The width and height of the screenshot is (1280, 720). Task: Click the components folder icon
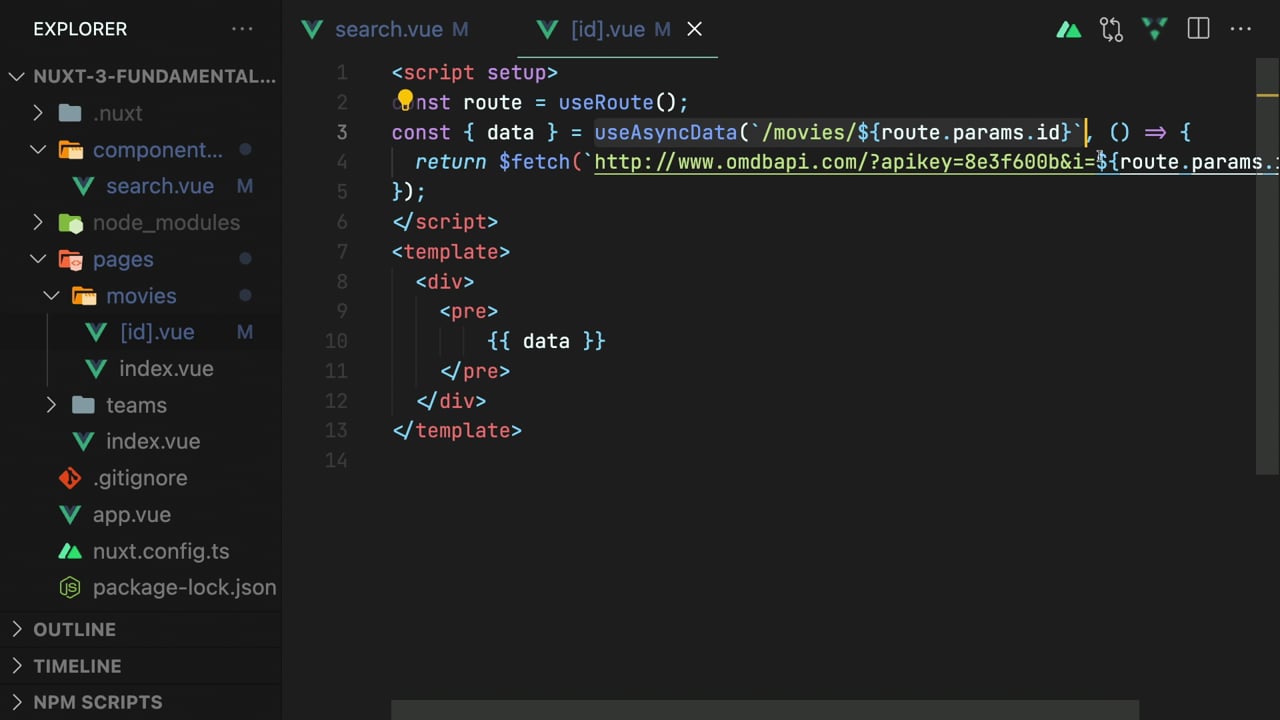tap(70, 150)
